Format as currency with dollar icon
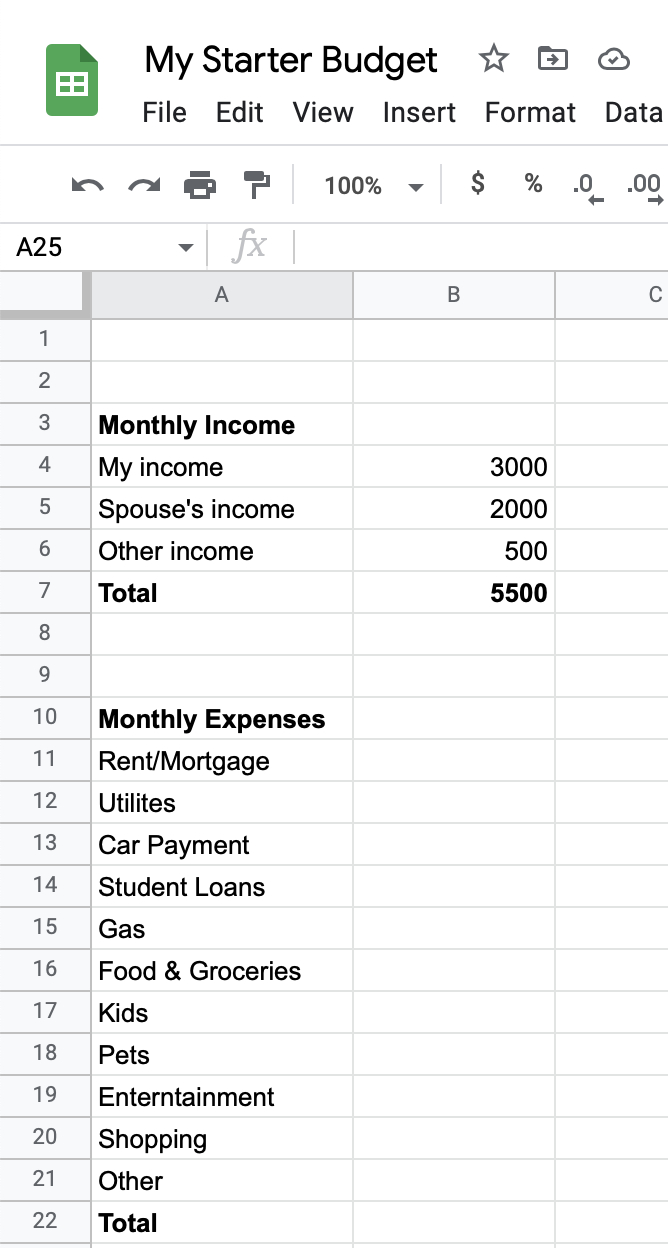This screenshot has width=668, height=1248. tap(478, 184)
